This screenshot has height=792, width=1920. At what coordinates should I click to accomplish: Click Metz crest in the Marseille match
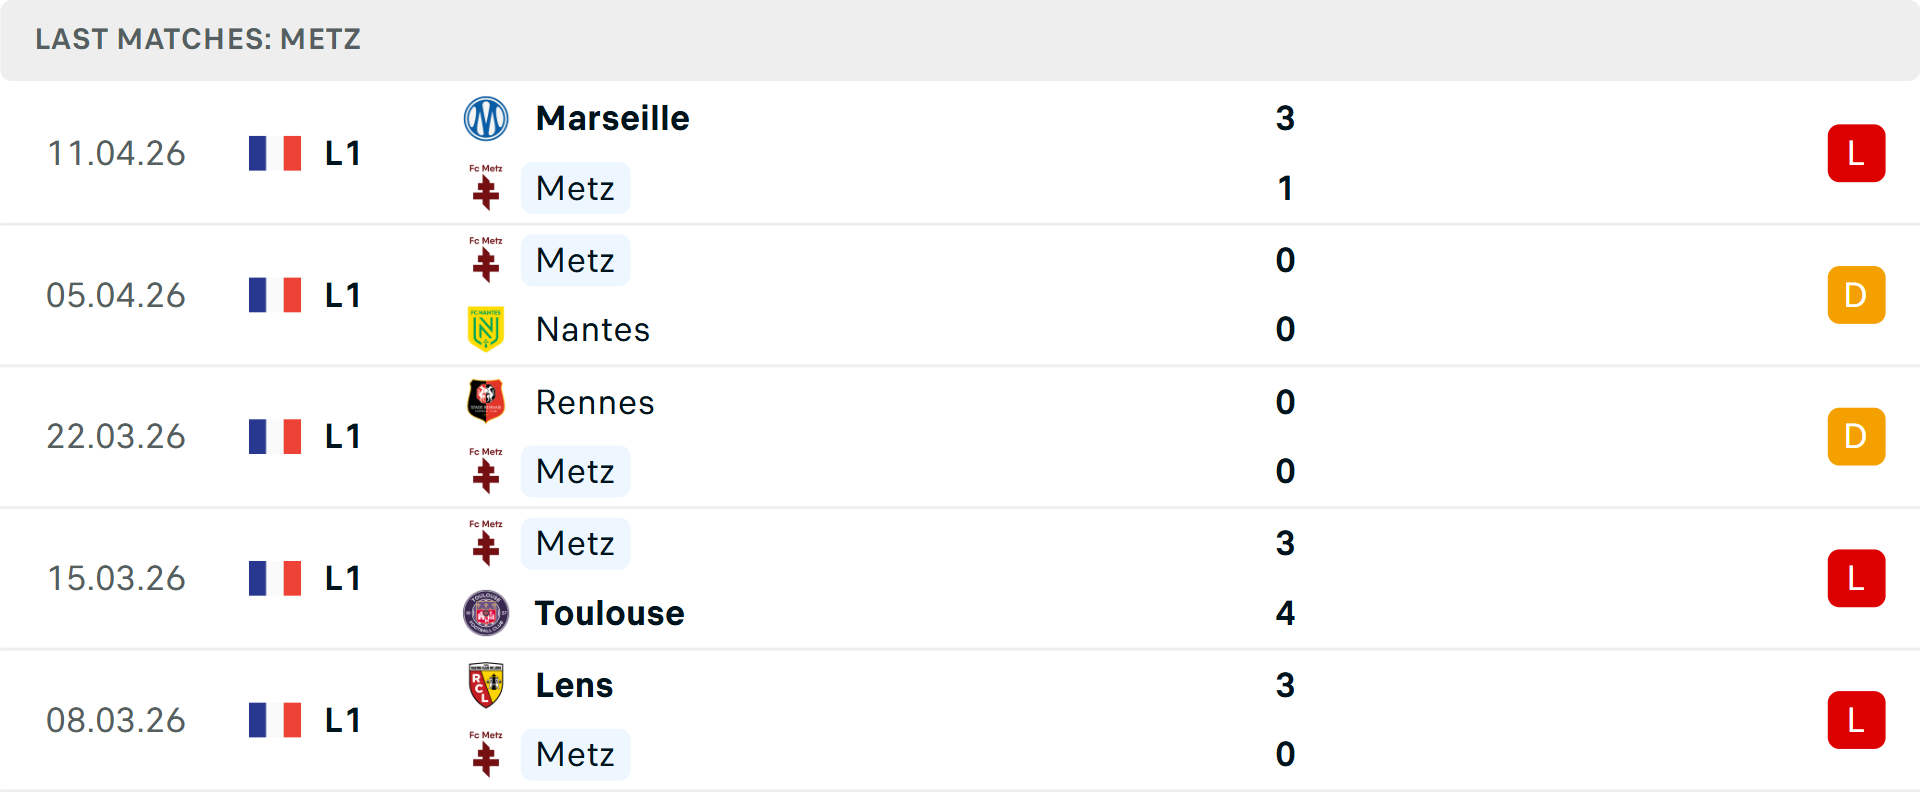(486, 188)
